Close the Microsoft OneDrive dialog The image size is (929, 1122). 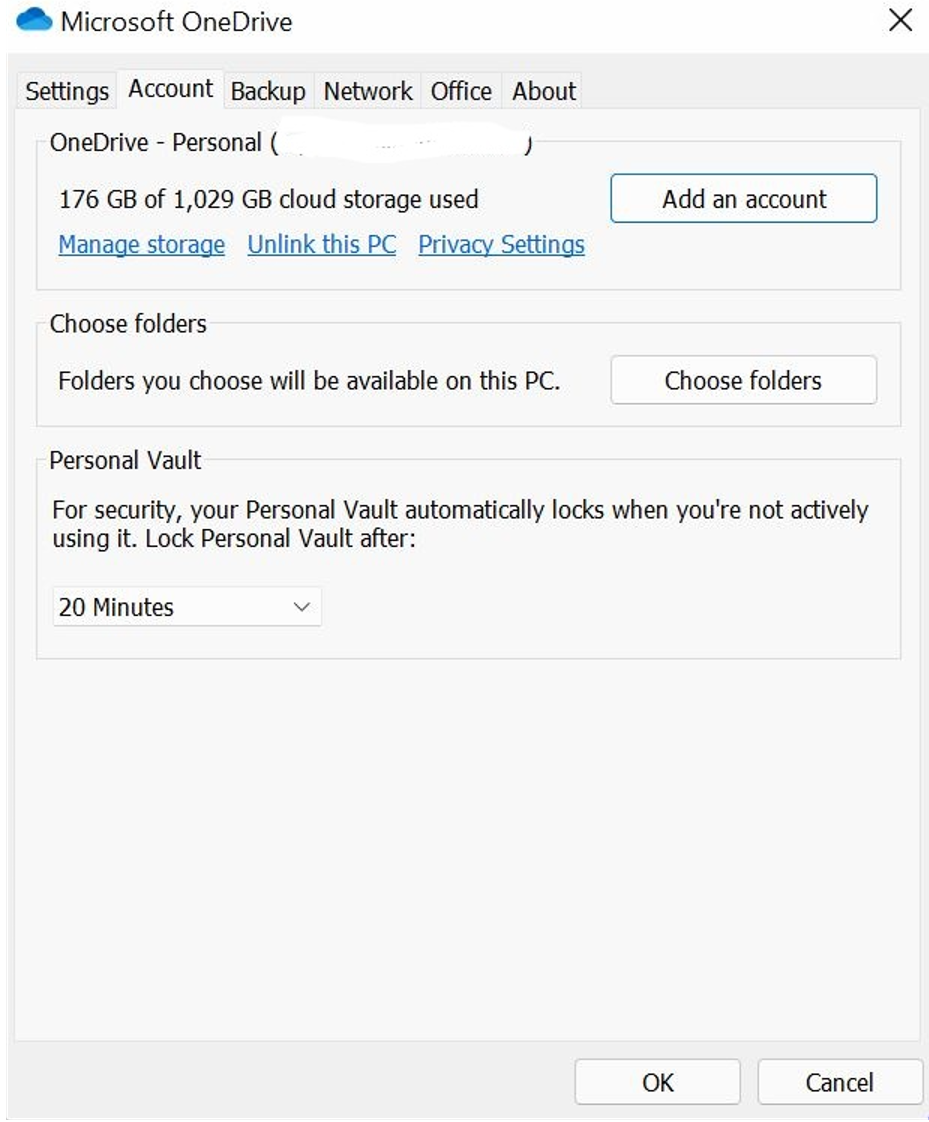click(900, 20)
